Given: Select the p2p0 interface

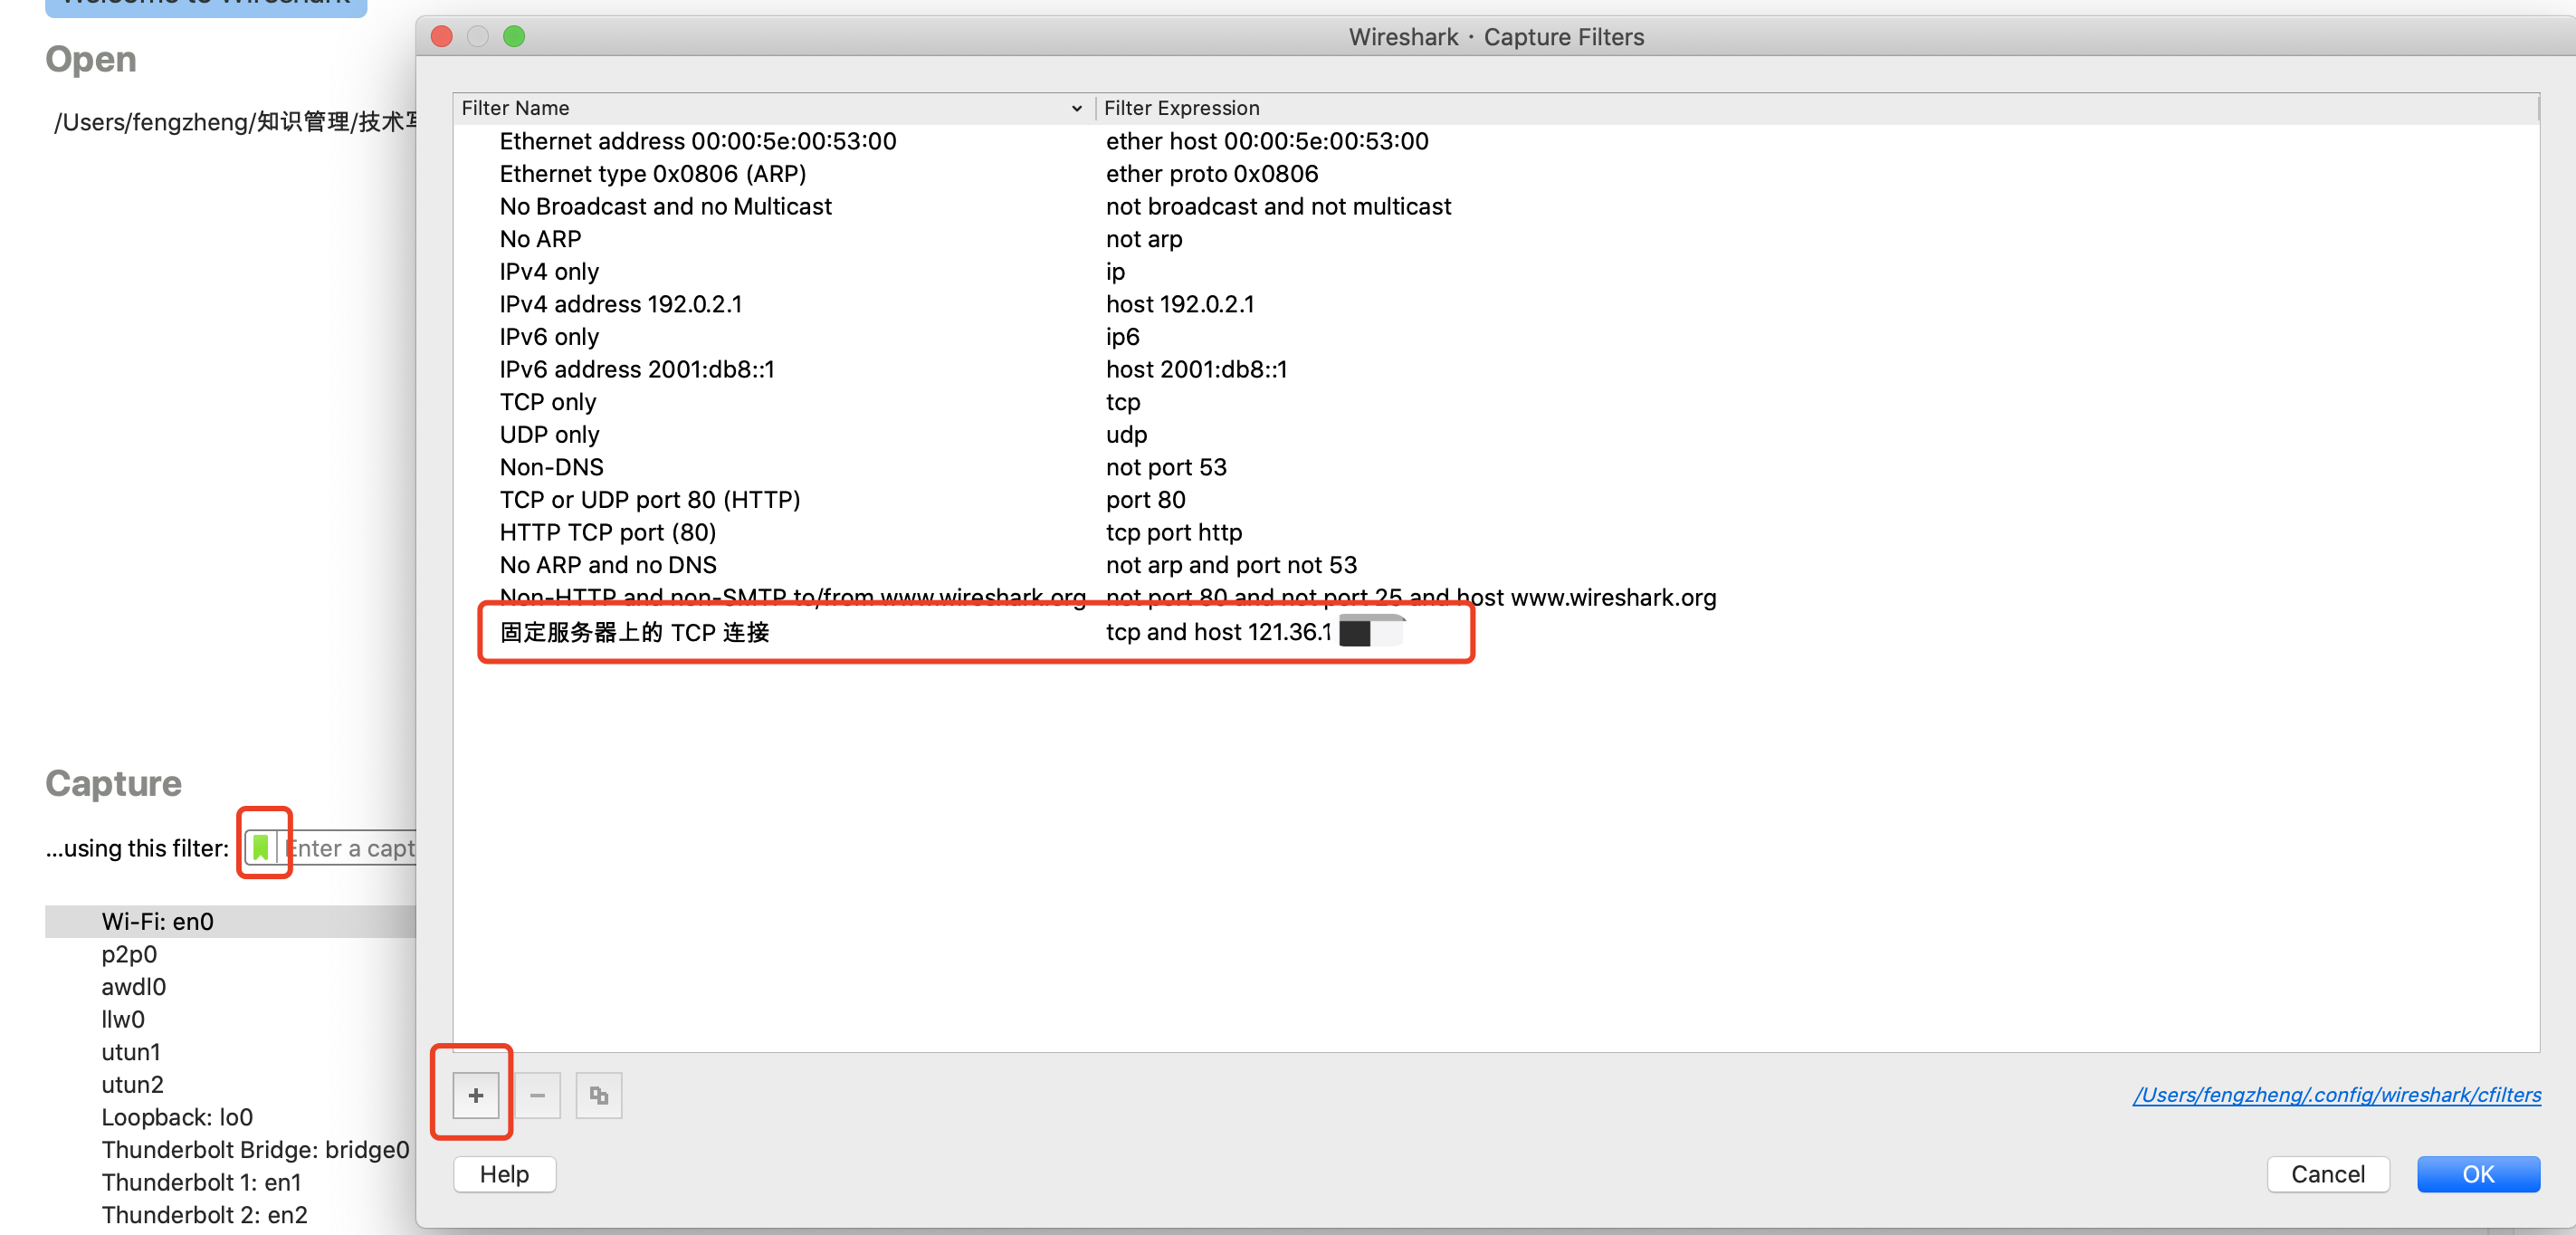Looking at the screenshot, I should [x=129, y=954].
